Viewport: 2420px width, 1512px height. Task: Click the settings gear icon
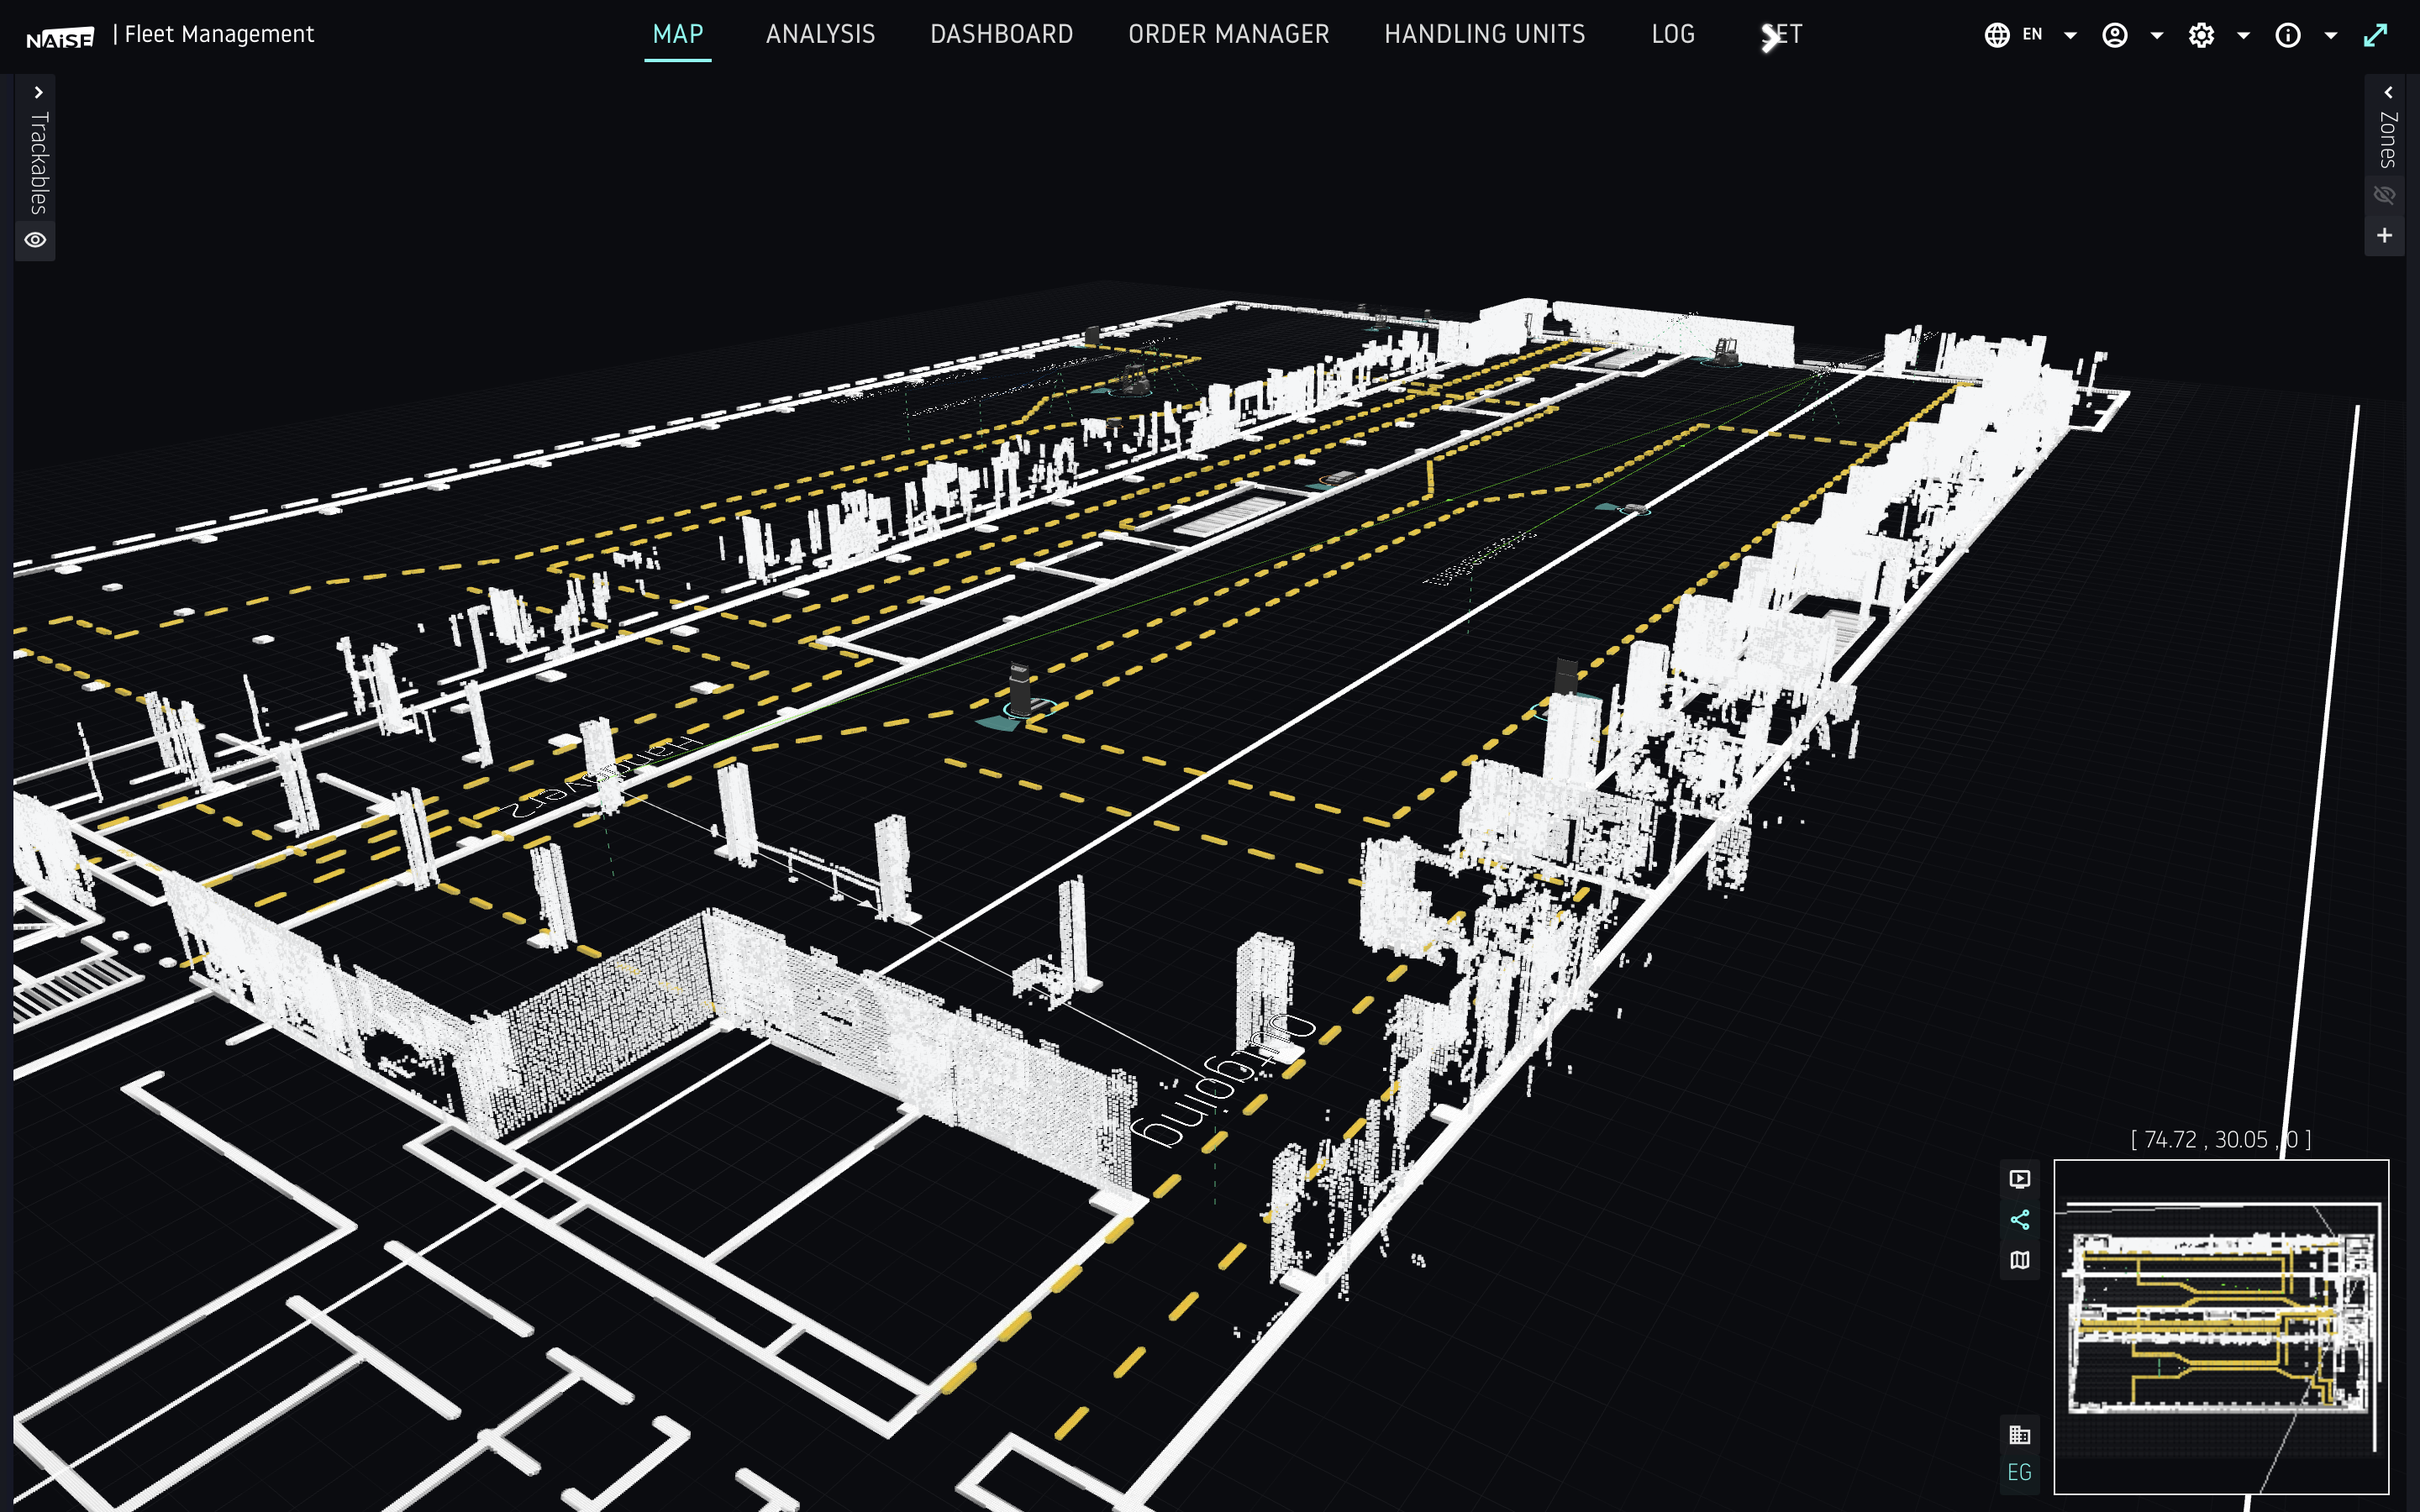(2201, 35)
